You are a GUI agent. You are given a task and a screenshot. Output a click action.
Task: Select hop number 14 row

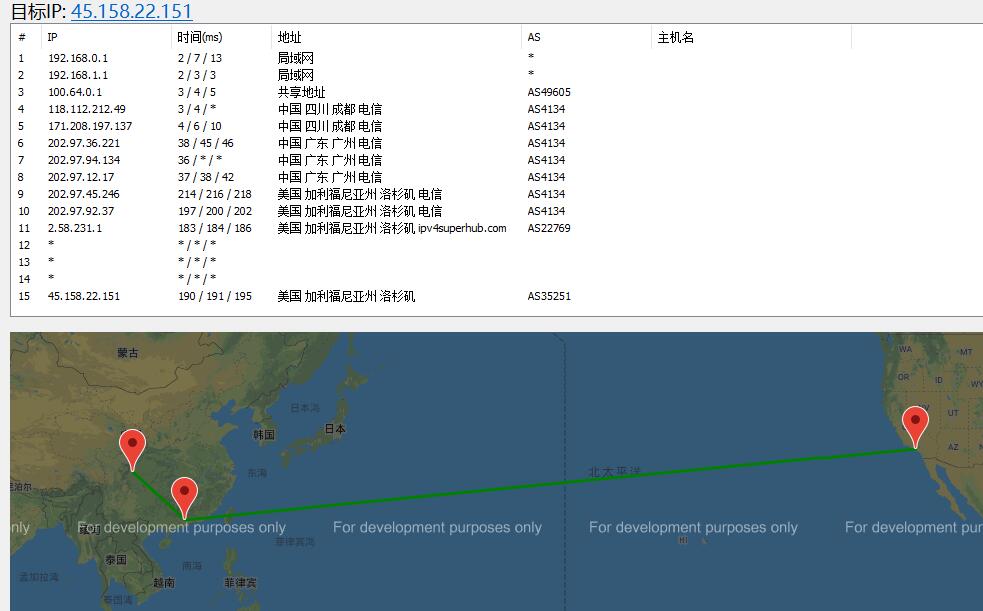click(24, 278)
